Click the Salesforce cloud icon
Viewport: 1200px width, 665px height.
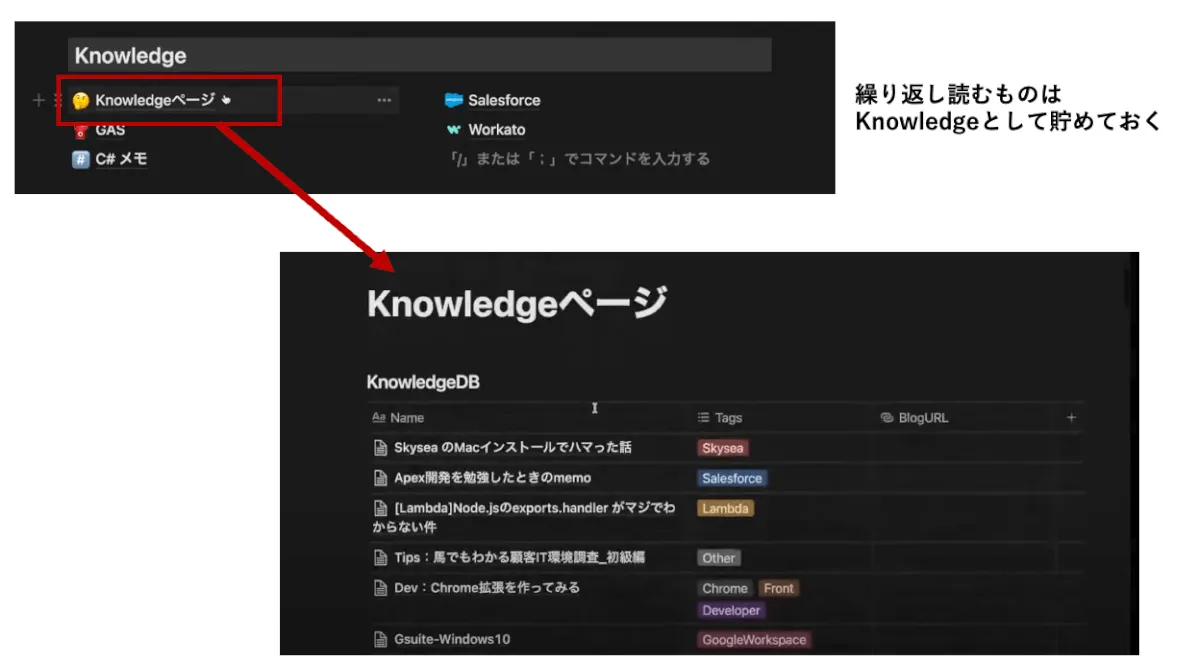[454, 100]
